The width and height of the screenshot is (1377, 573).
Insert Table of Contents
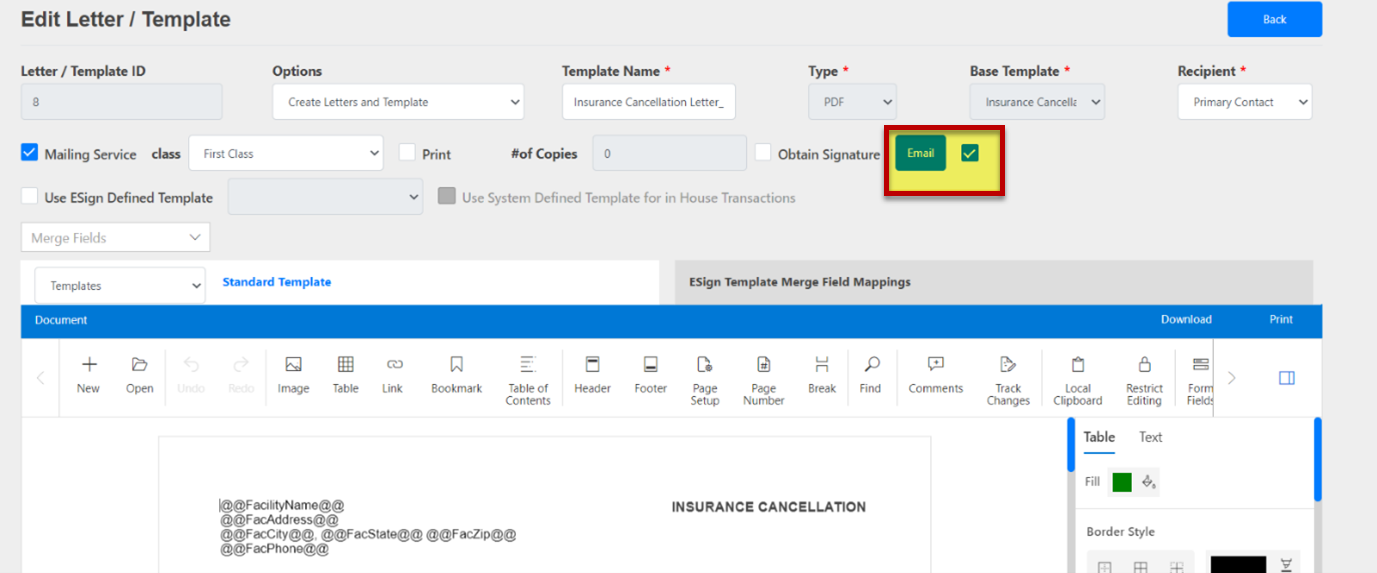click(528, 380)
